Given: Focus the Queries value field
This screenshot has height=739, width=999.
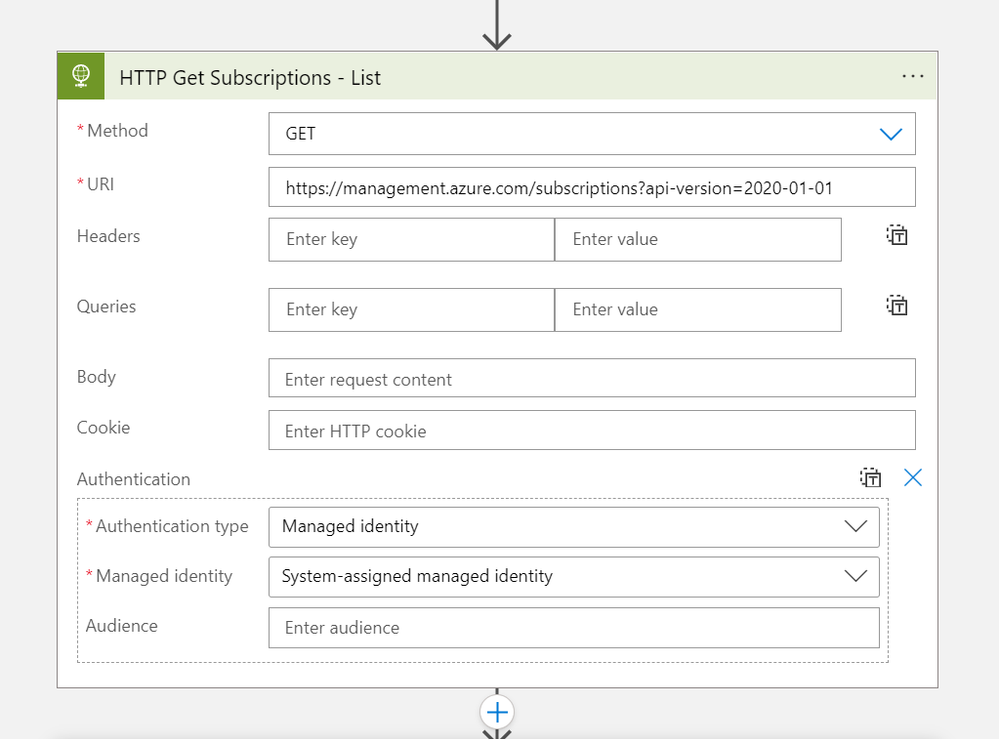Looking at the screenshot, I should (698, 310).
